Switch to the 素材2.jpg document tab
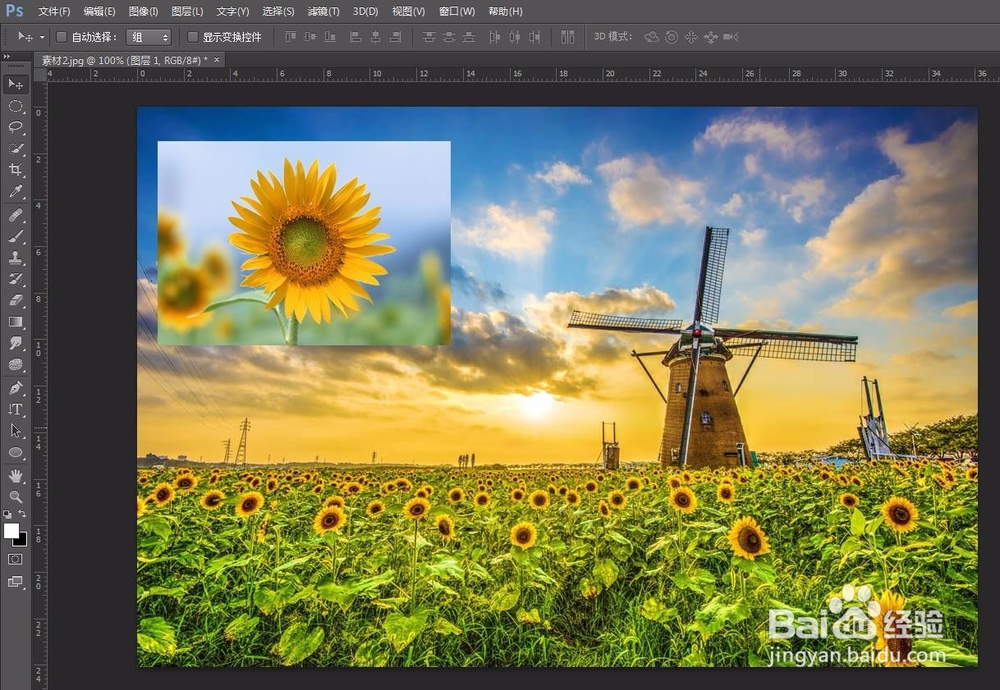This screenshot has width=1000, height=690. [124, 60]
